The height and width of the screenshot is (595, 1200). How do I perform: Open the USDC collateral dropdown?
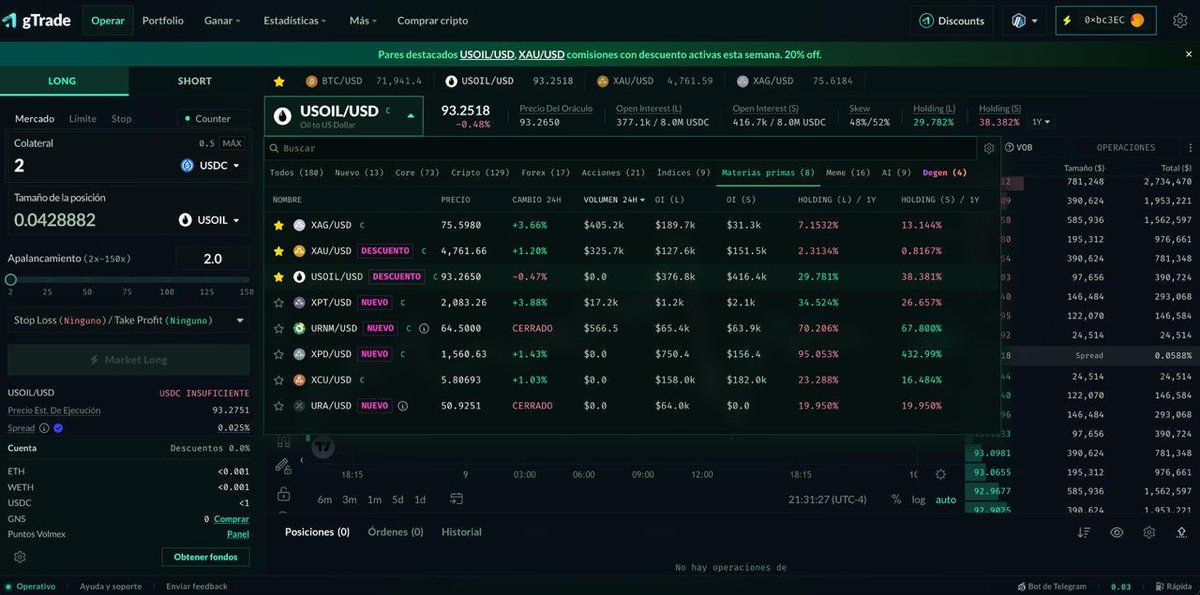pyautogui.click(x=211, y=165)
